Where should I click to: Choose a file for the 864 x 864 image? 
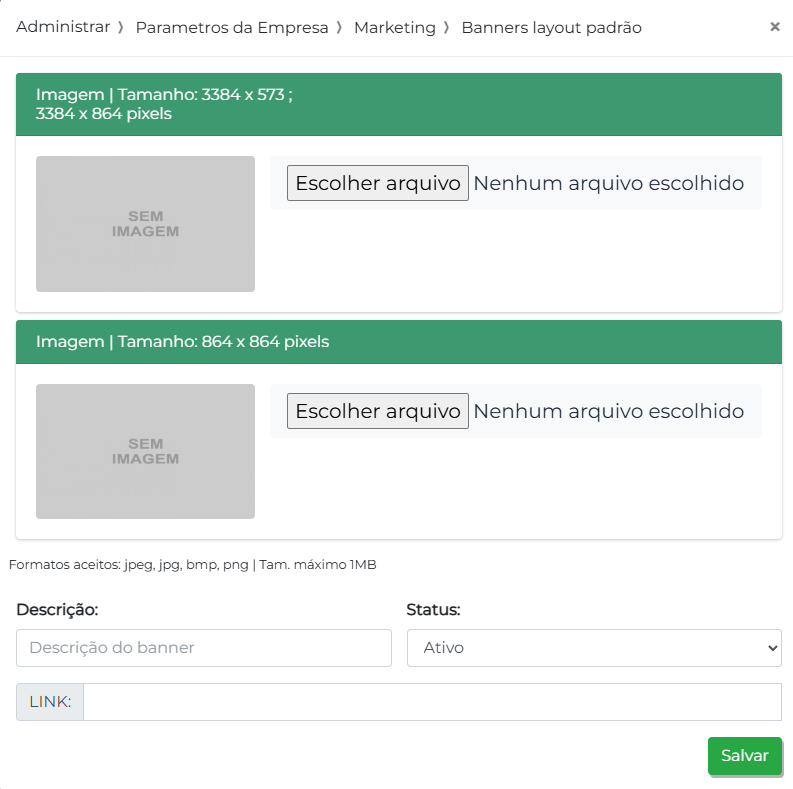tap(378, 411)
